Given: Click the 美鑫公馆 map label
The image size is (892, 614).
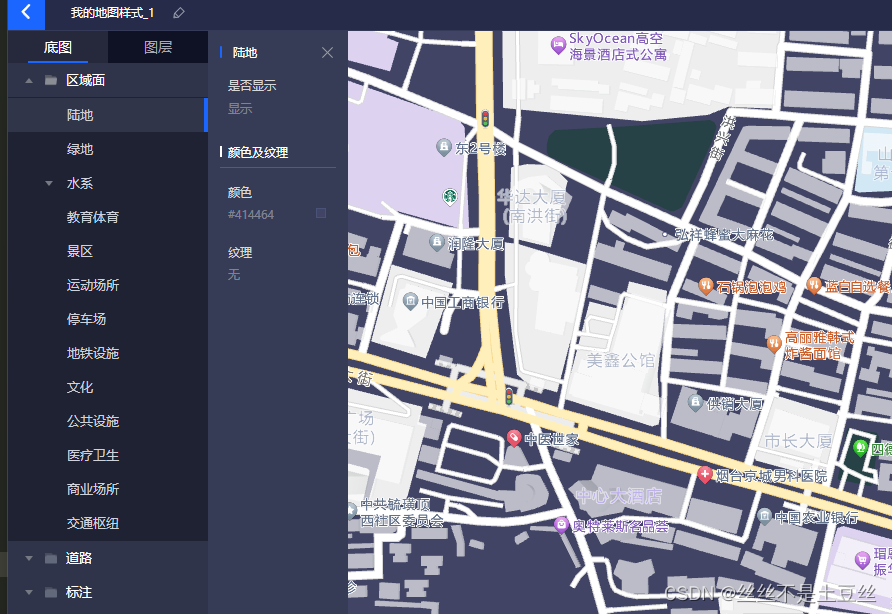Looking at the screenshot, I should point(620,360).
